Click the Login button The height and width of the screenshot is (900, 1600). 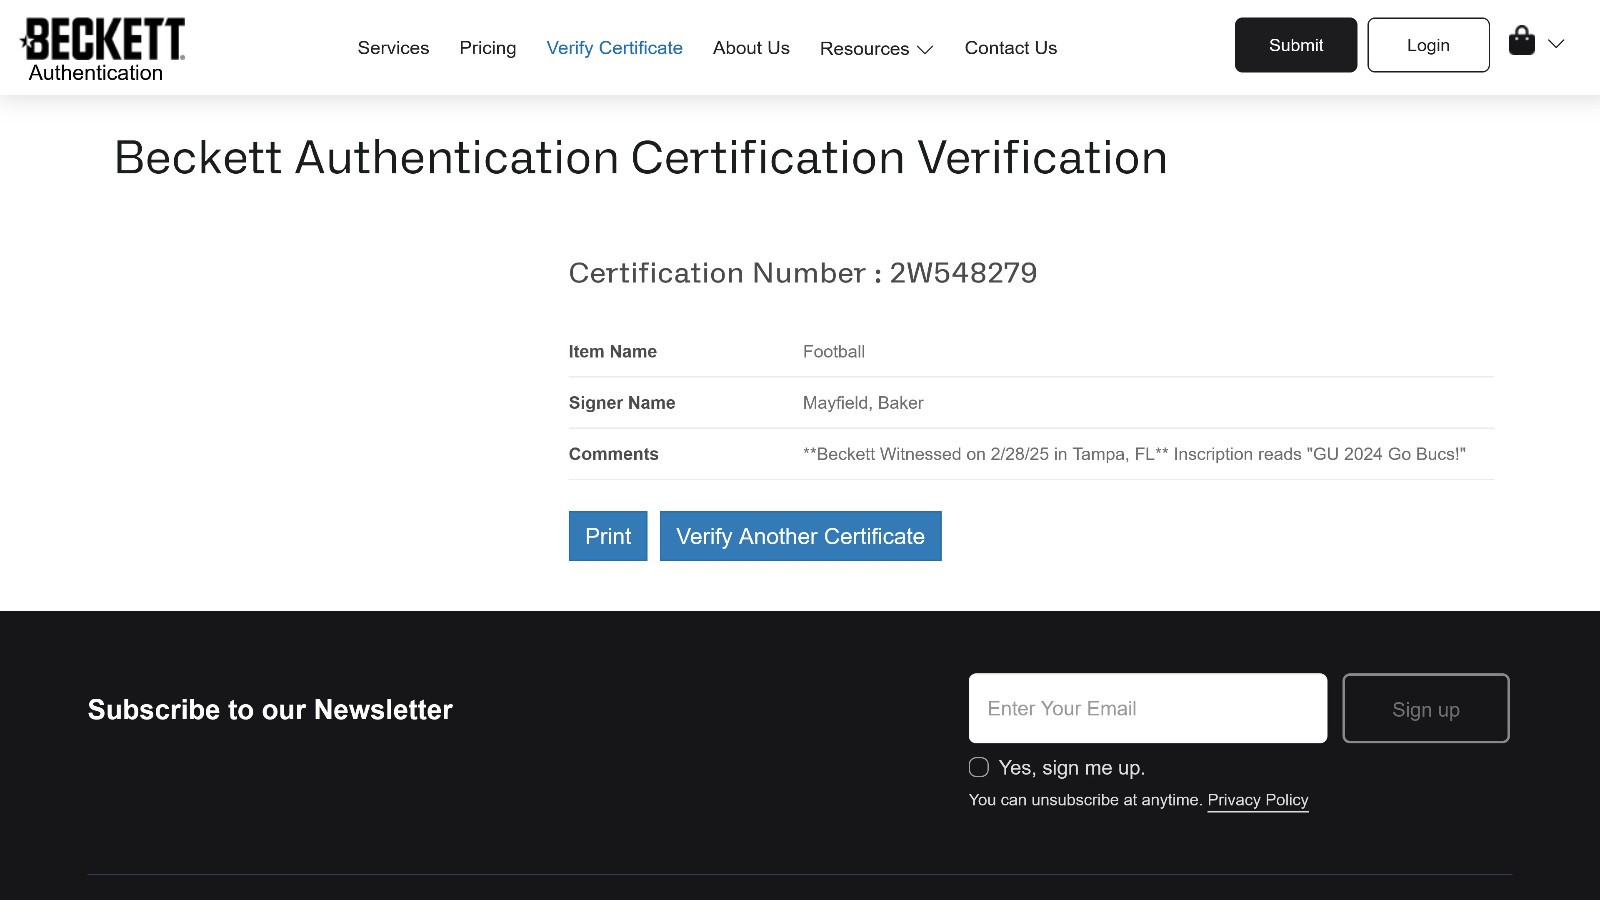click(1427, 45)
